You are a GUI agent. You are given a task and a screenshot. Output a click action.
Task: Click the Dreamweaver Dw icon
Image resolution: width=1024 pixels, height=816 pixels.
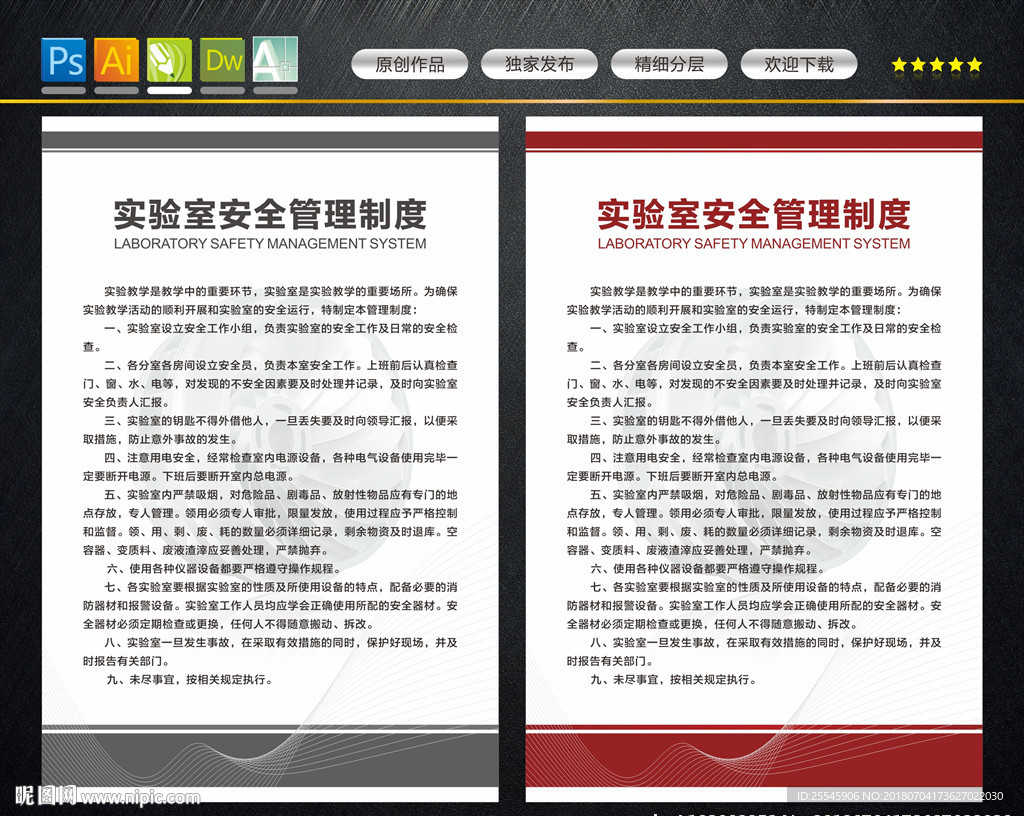click(x=222, y=59)
